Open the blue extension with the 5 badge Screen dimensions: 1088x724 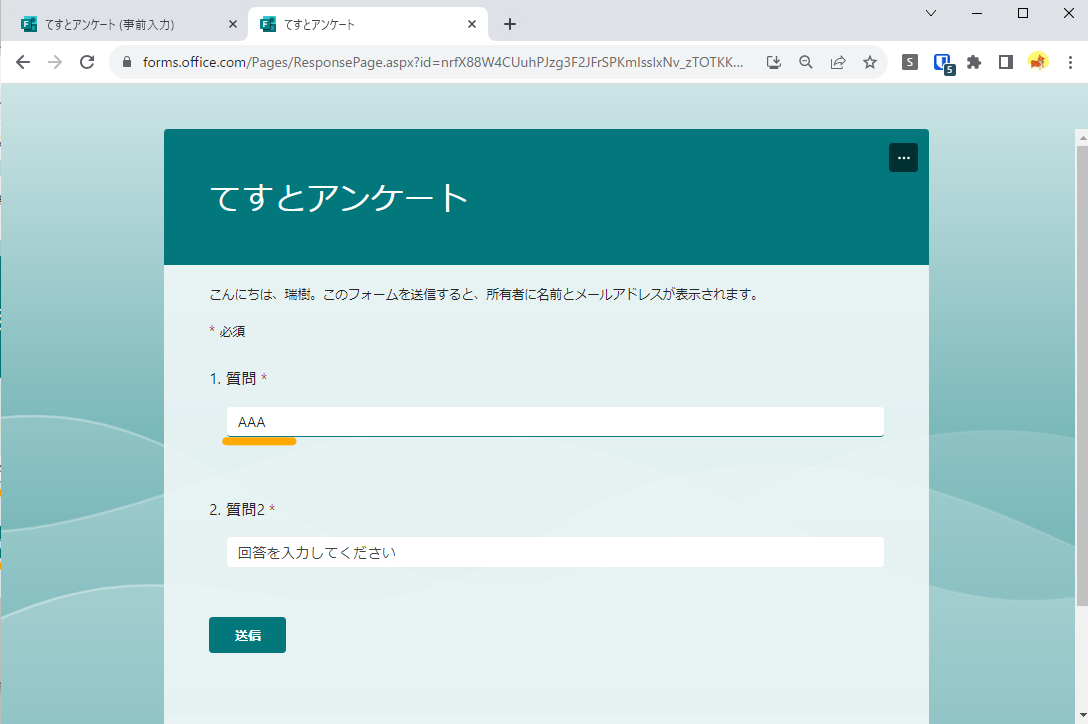point(943,63)
